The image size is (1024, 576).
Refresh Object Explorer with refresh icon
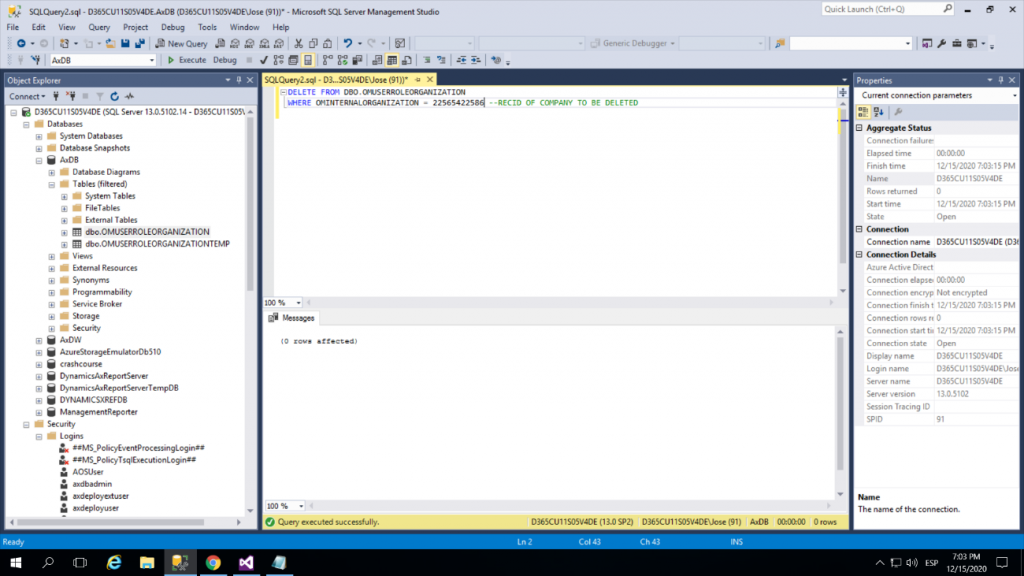114,96
